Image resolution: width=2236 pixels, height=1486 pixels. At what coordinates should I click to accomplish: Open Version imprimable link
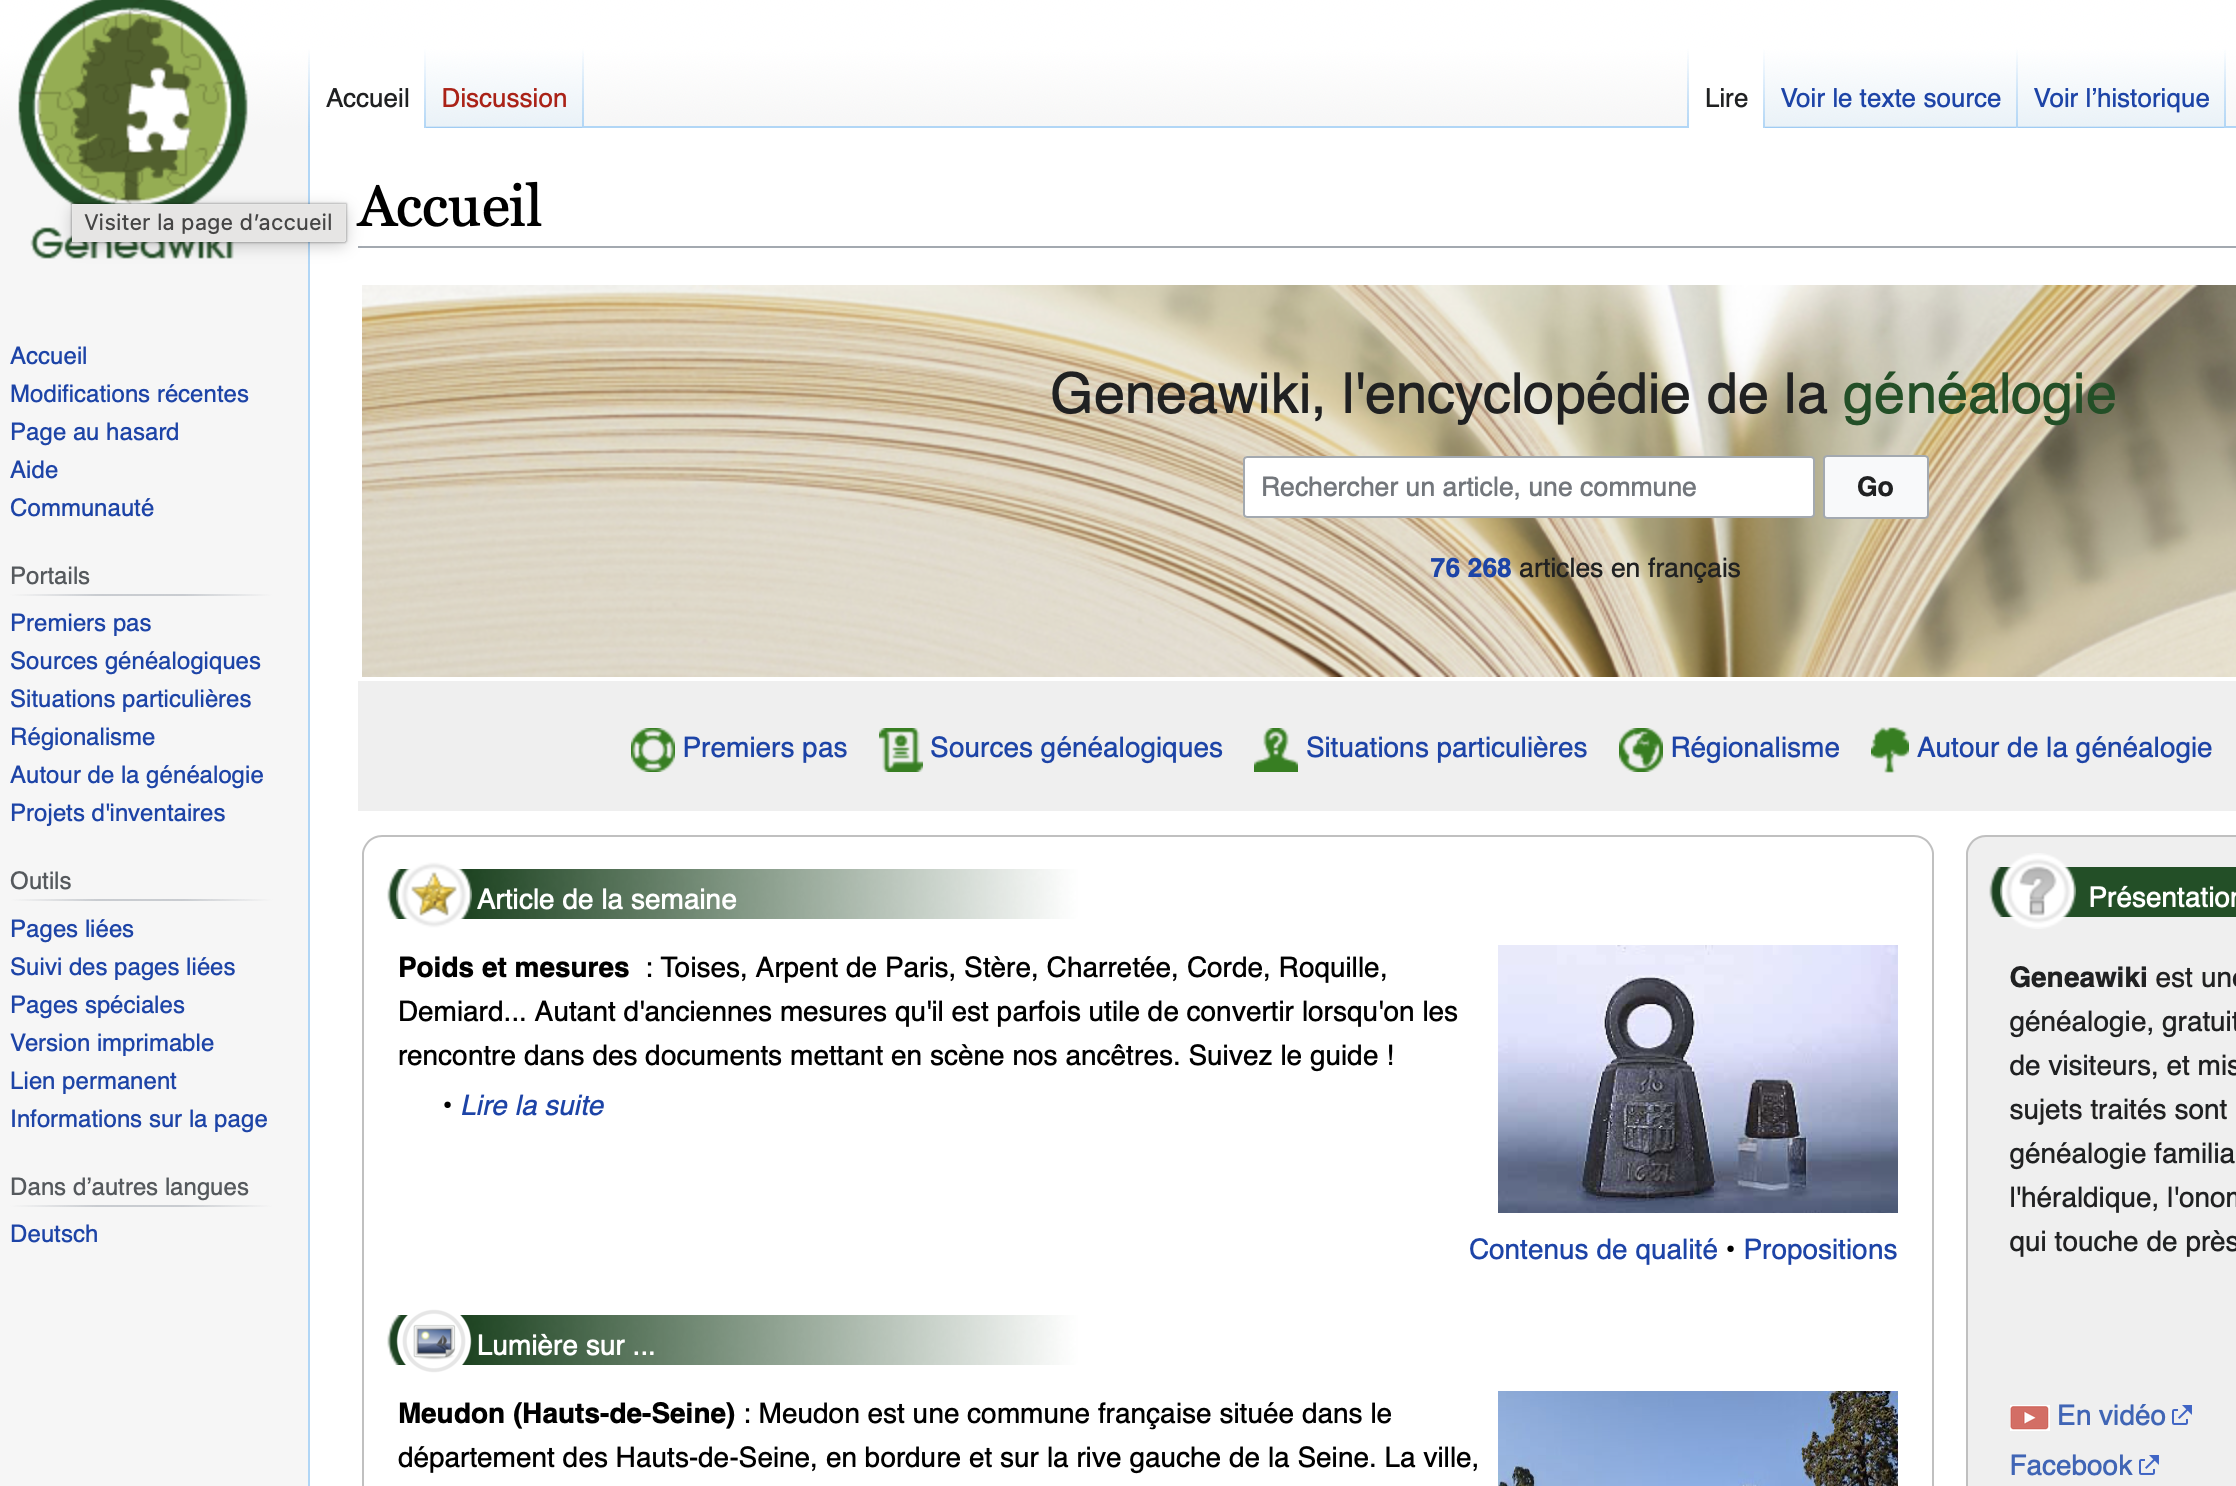(112, 1043)
